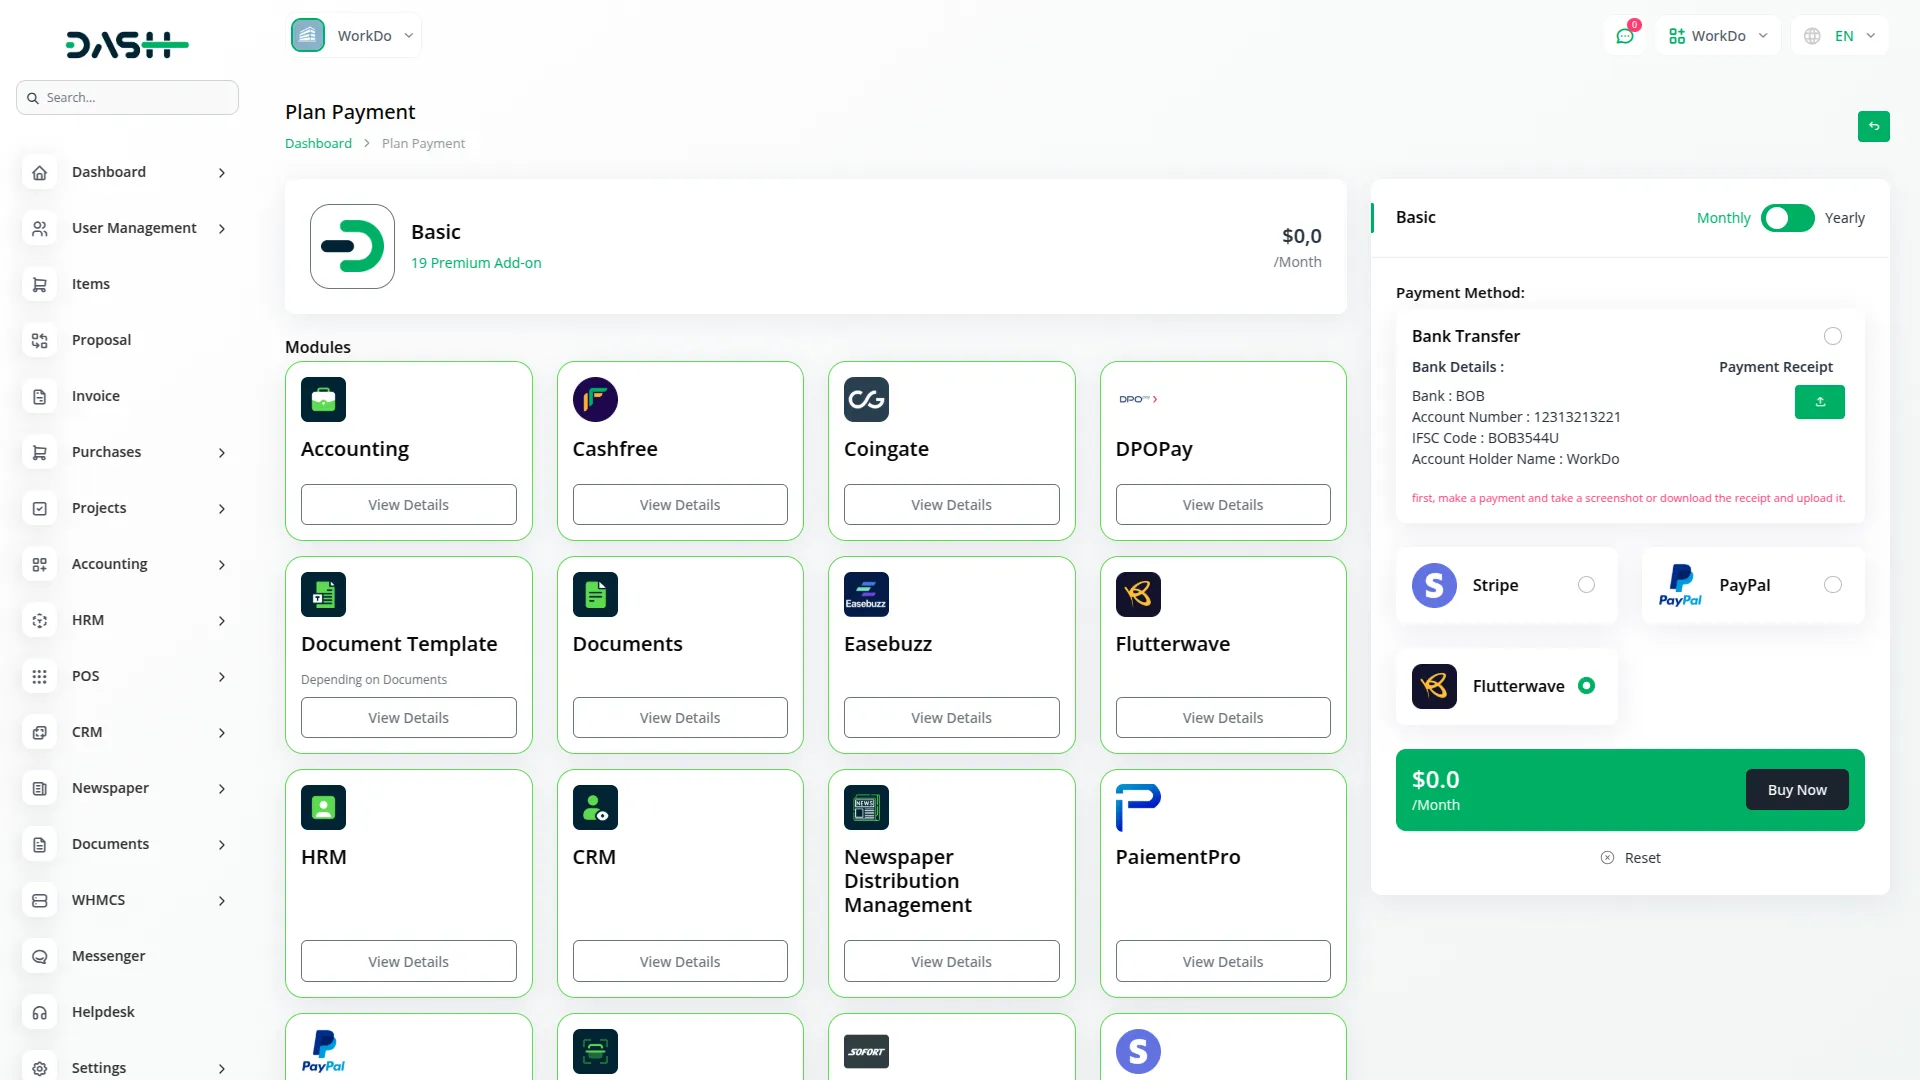Click the Cashfree module icon
The height and width of the screenshot is (1080, 1920).
[595, 399]
